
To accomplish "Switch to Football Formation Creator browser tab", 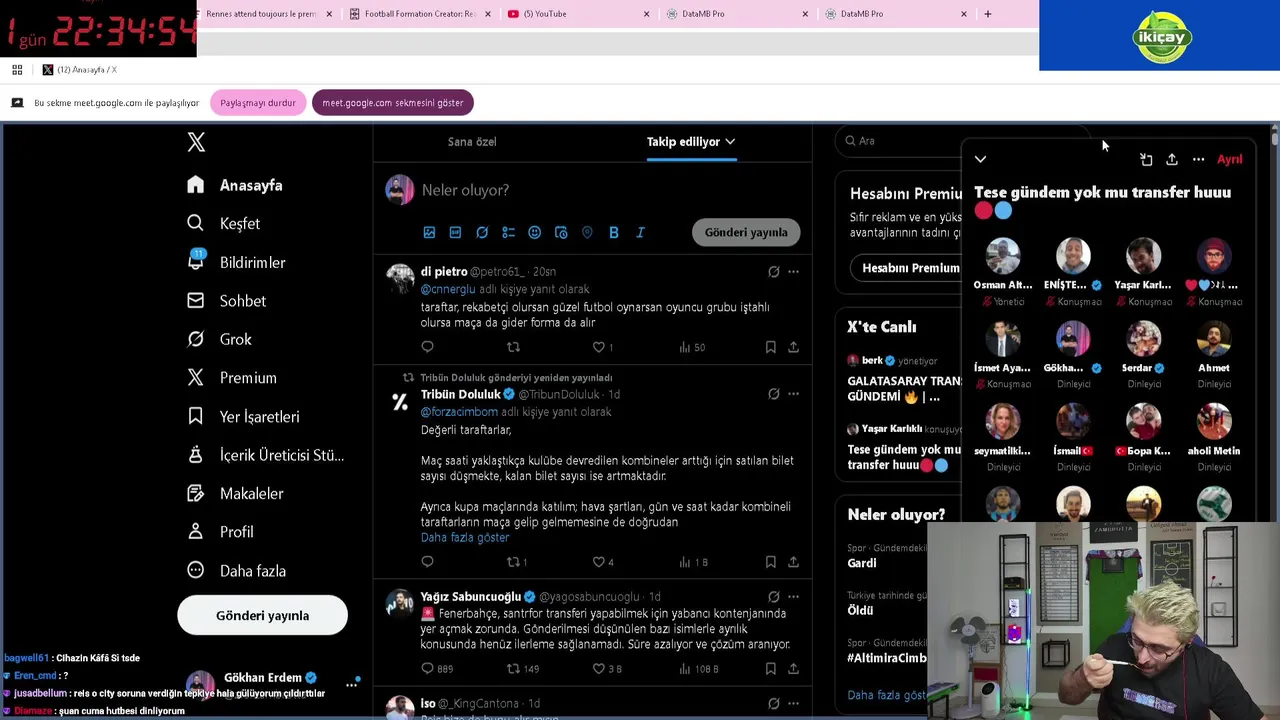I will 420,14.
